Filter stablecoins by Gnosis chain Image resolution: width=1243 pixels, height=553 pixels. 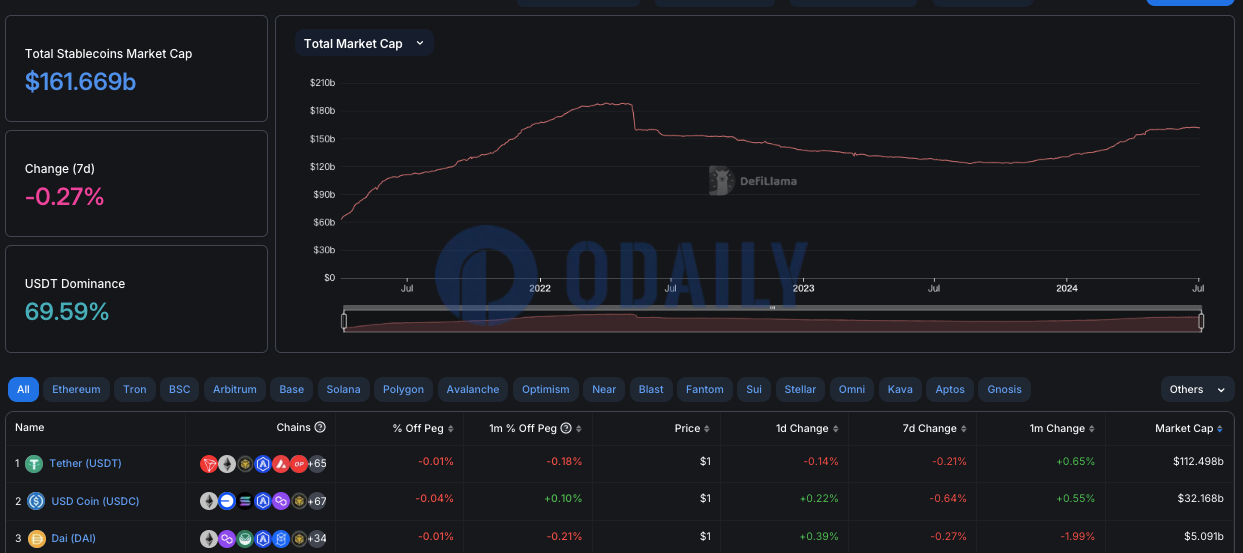[x=1004, y=389]
